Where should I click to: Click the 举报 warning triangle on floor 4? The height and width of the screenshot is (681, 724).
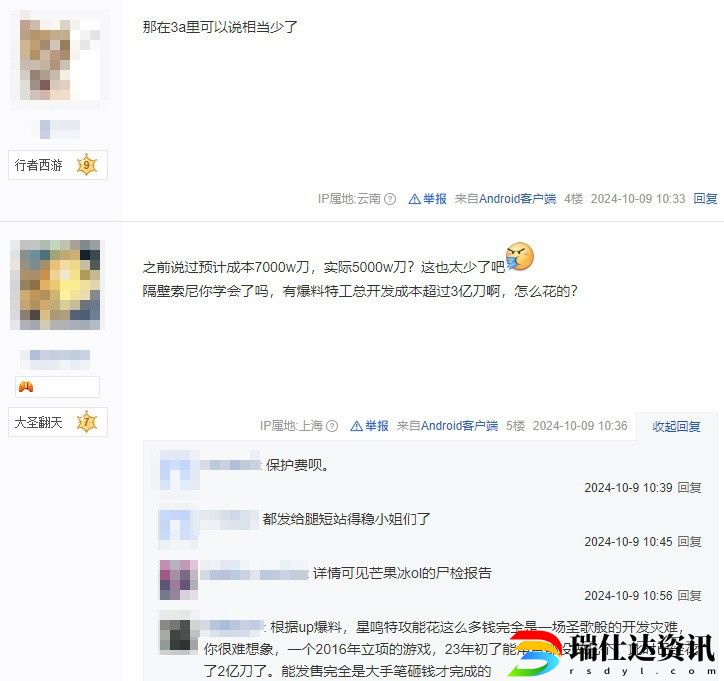pyautogui.click(x=414, y=199)
